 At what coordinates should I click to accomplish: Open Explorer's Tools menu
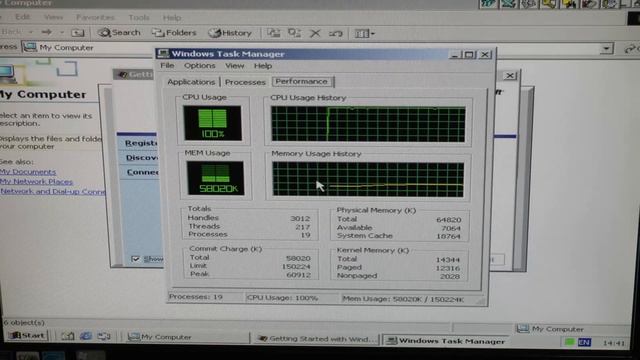(x=139, y=18)
